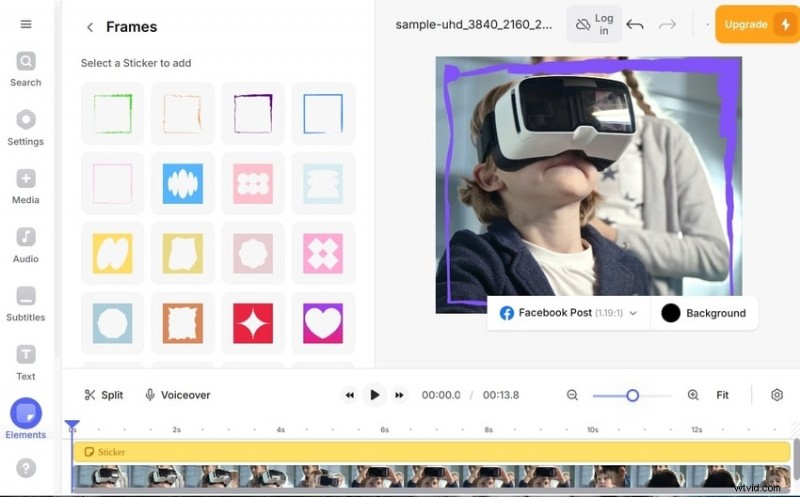Select the video preview canvas
Screen dimensions: 800x497
click(x=588, y=185)
